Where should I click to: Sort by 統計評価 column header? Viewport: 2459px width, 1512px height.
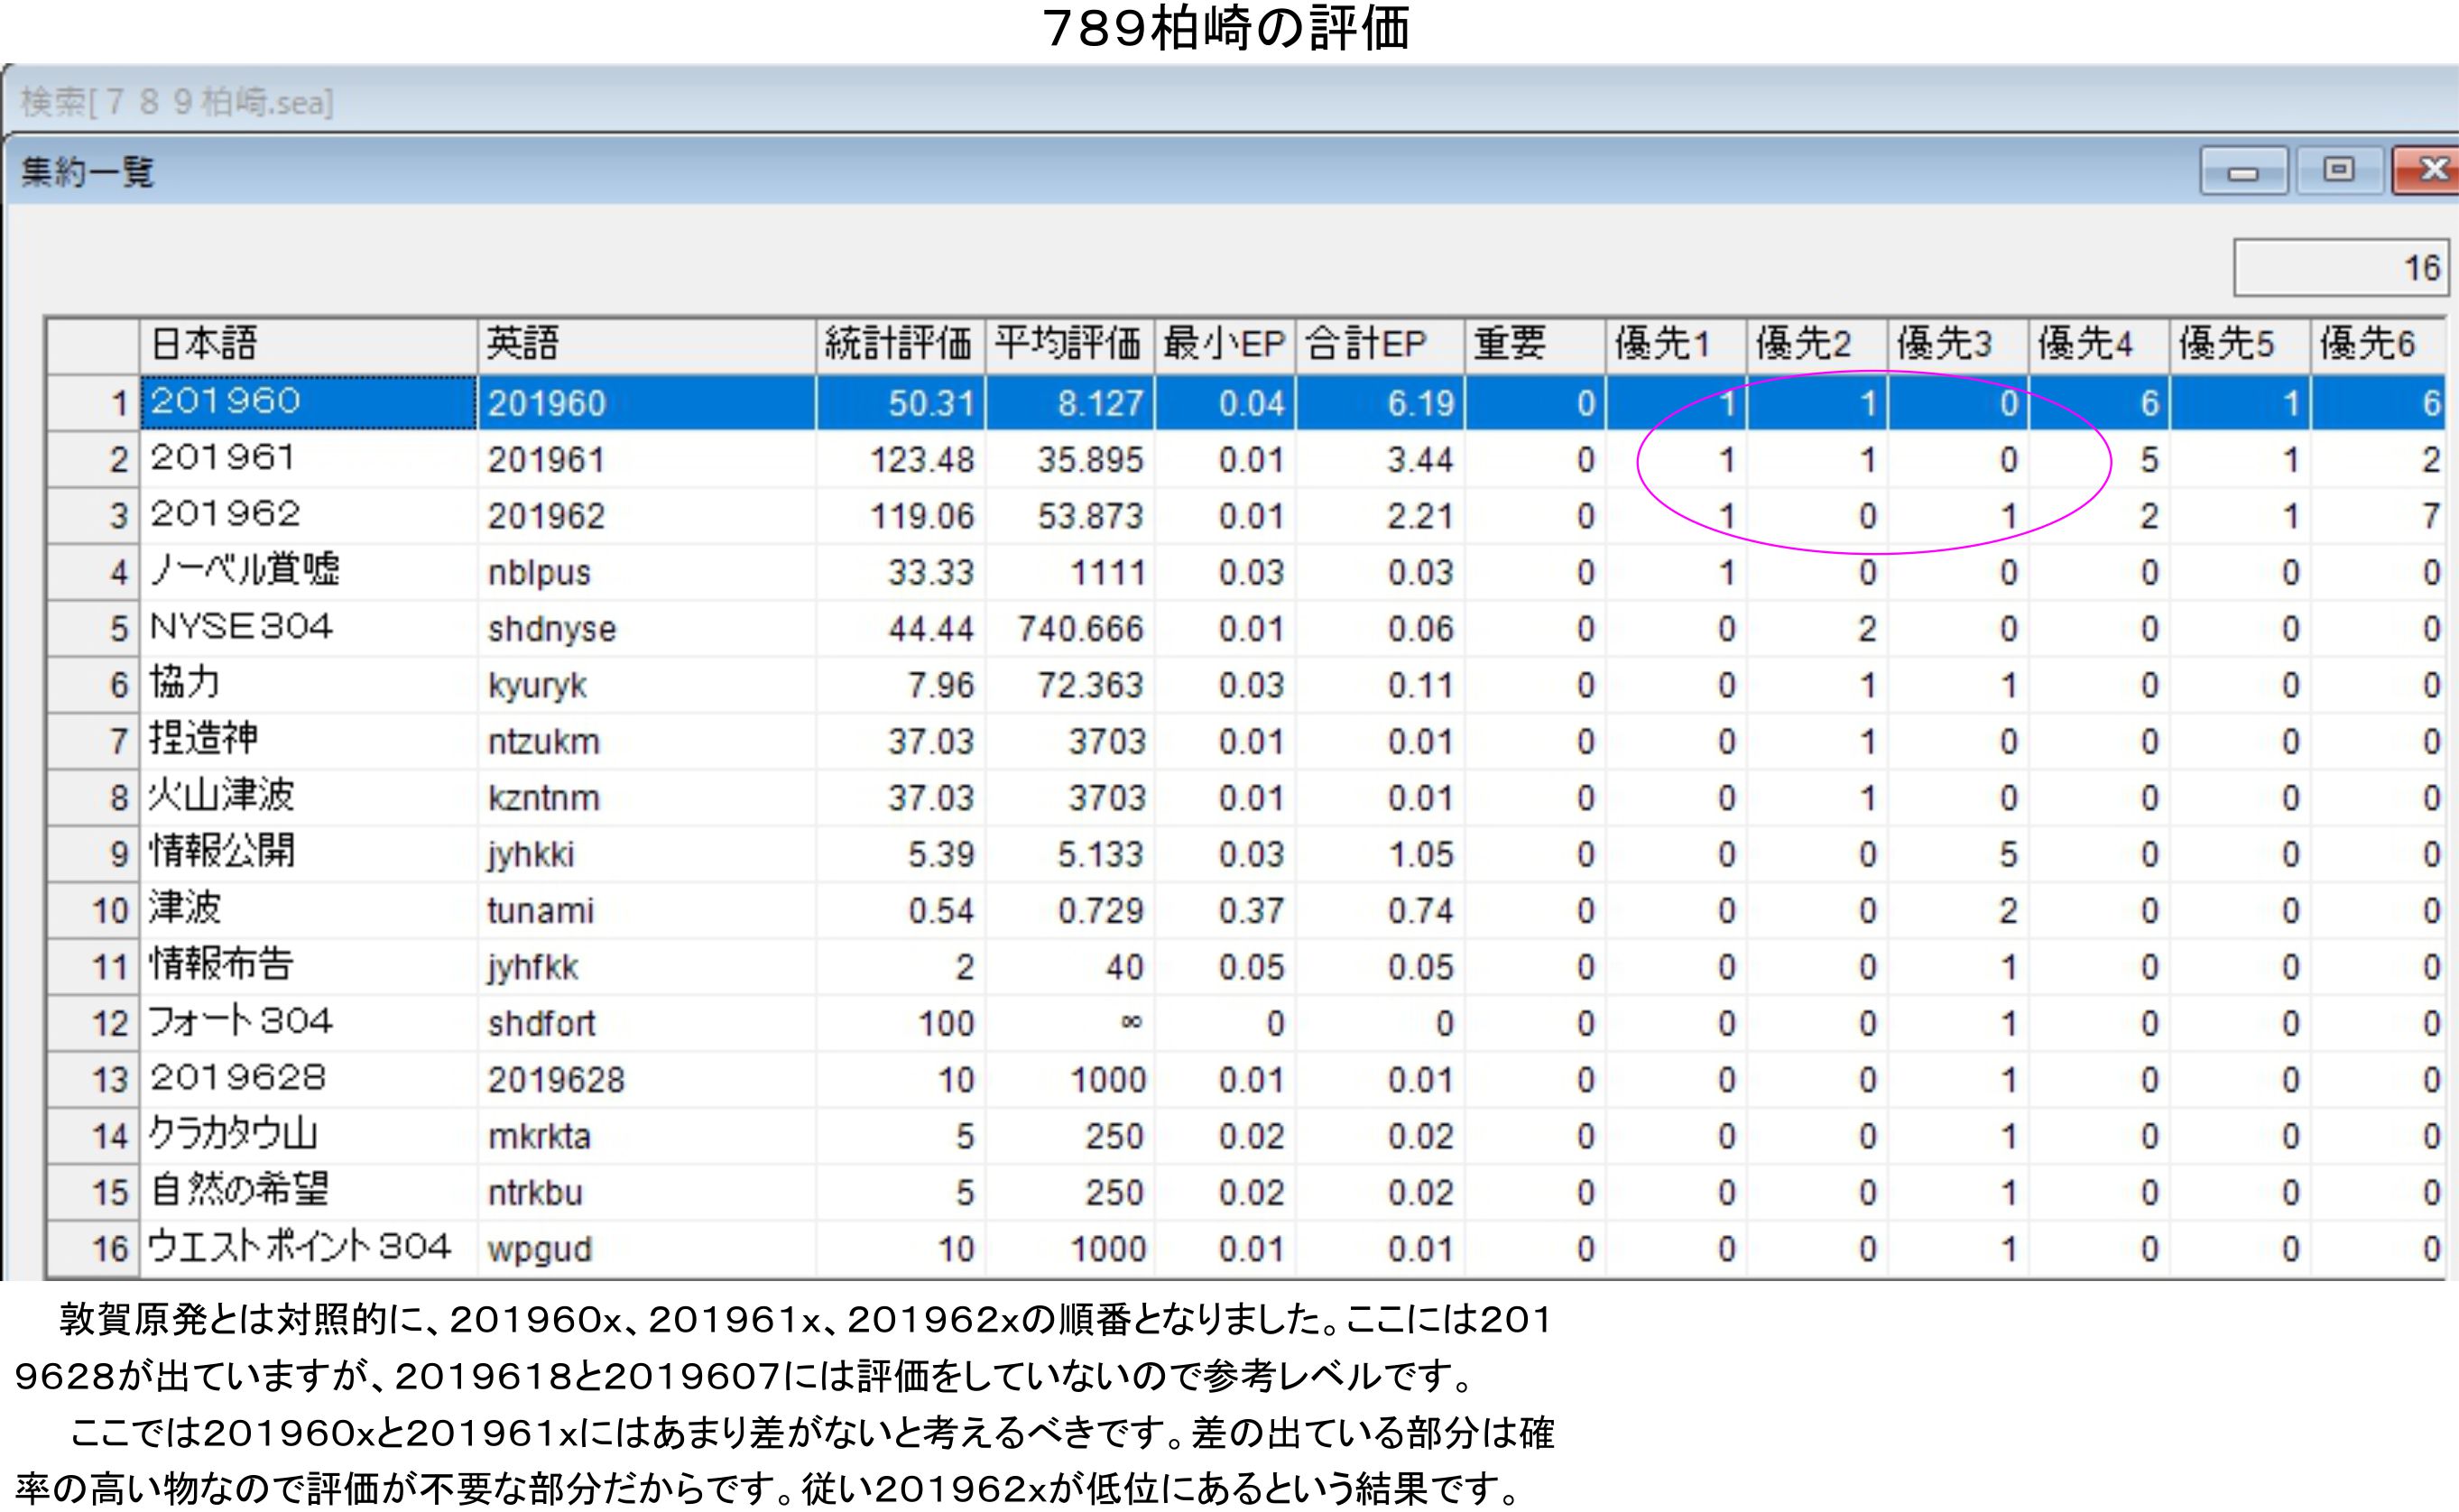899,345
